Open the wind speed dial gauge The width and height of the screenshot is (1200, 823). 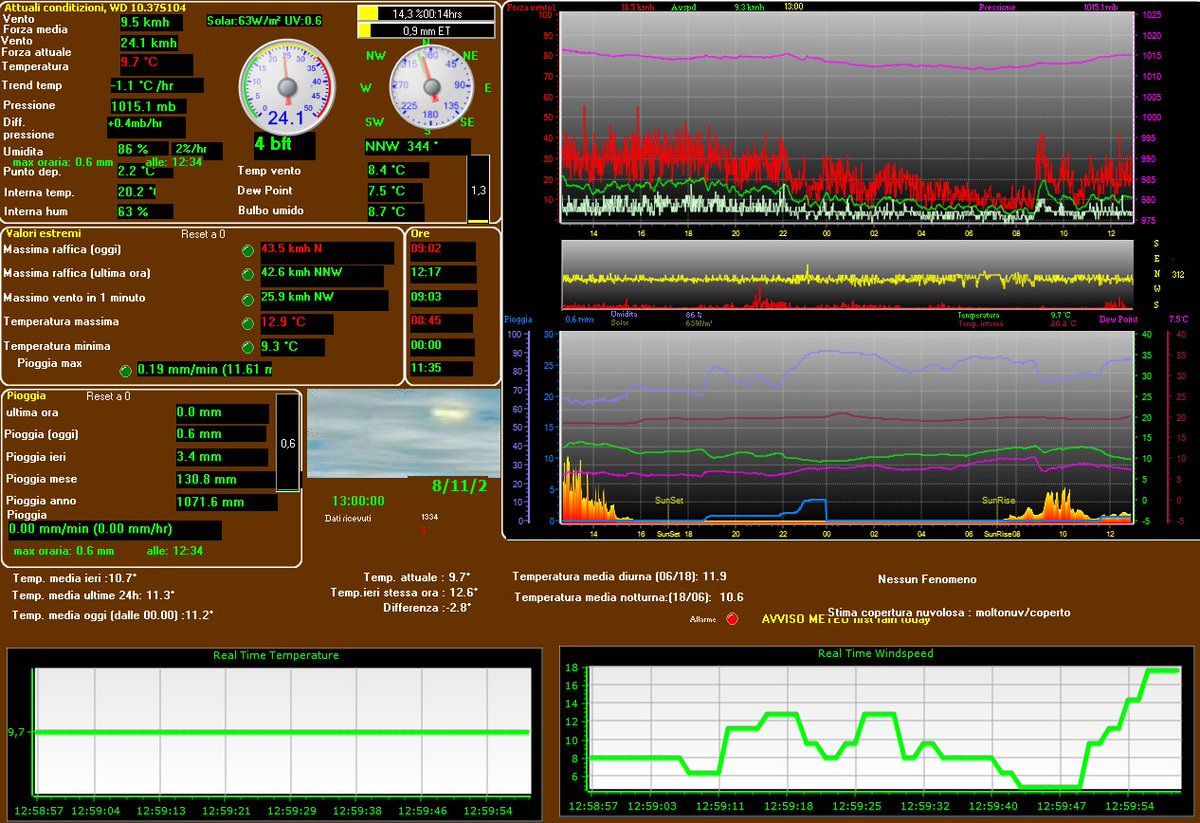286,85
